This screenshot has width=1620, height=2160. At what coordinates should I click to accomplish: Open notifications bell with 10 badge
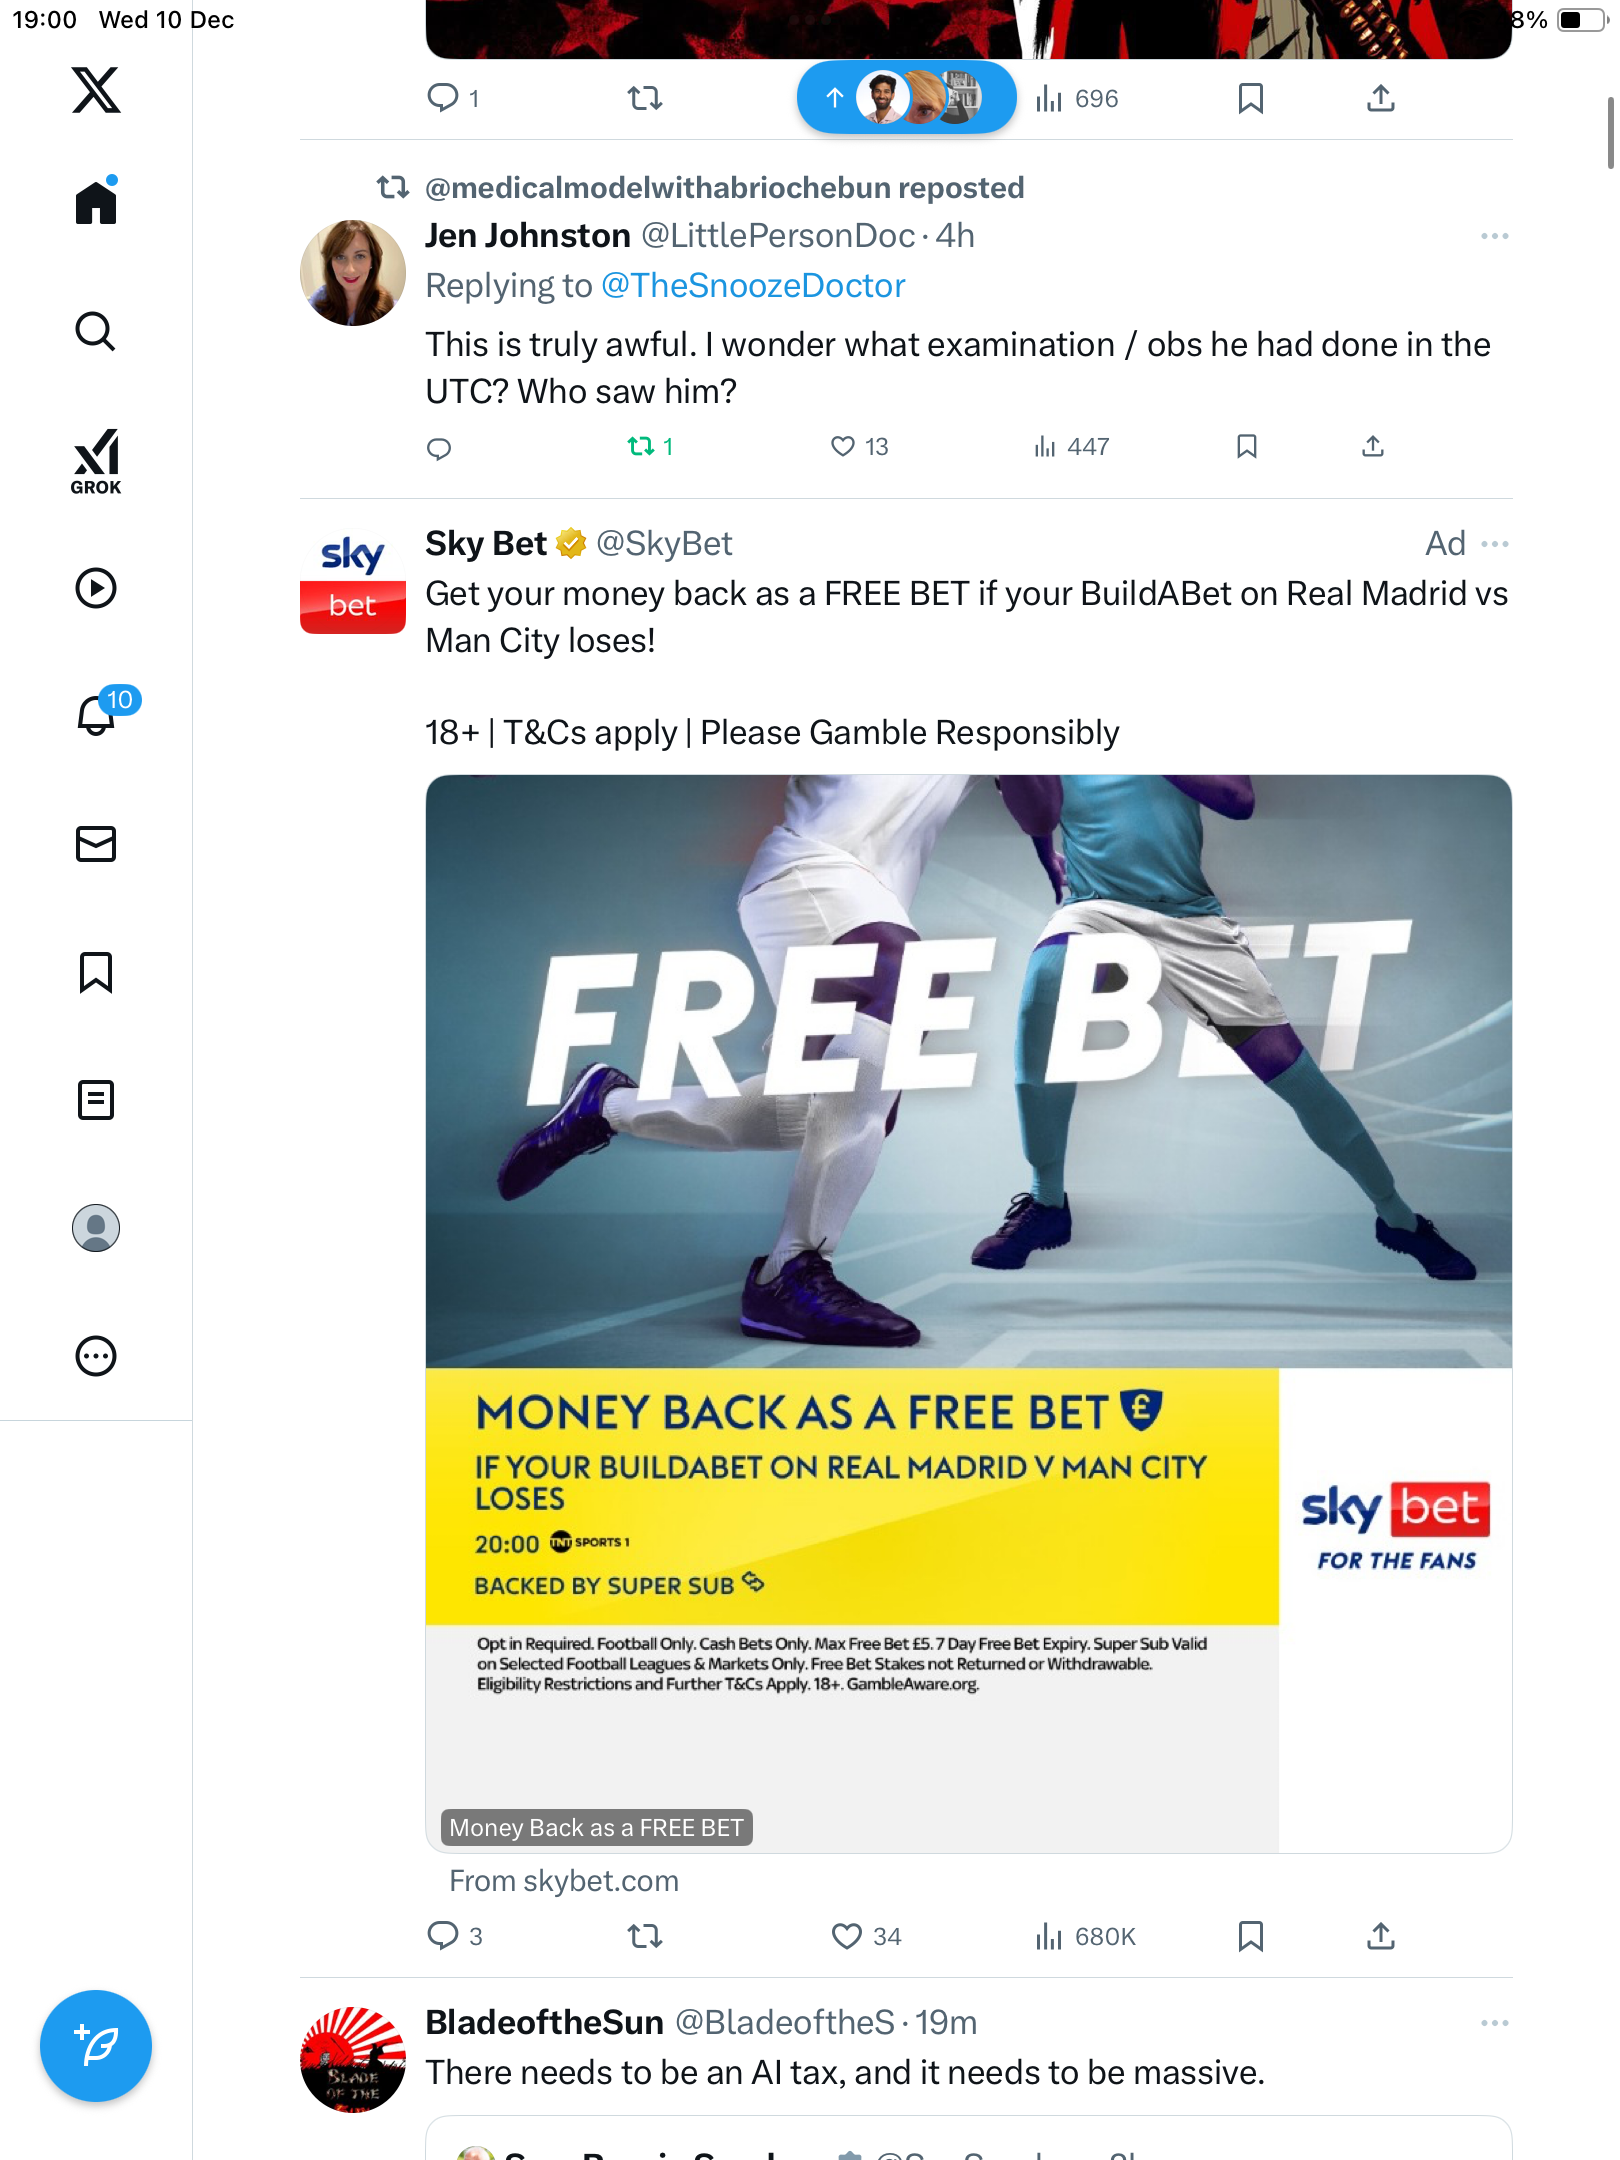pos(100,714)
